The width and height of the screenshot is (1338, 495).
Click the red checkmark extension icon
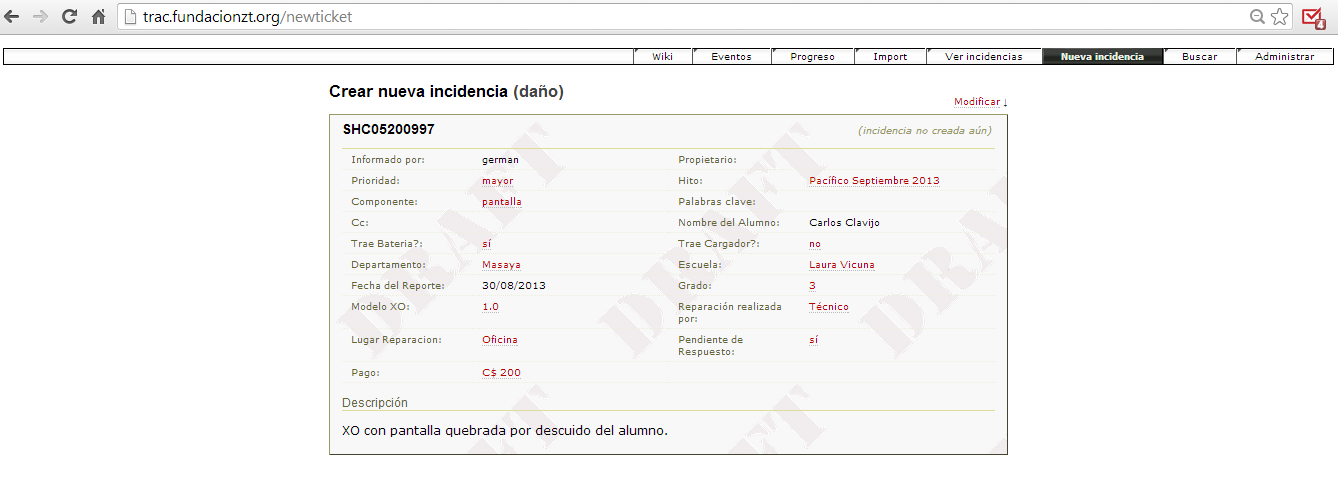pyautogui.click(x=1313, y=17)
